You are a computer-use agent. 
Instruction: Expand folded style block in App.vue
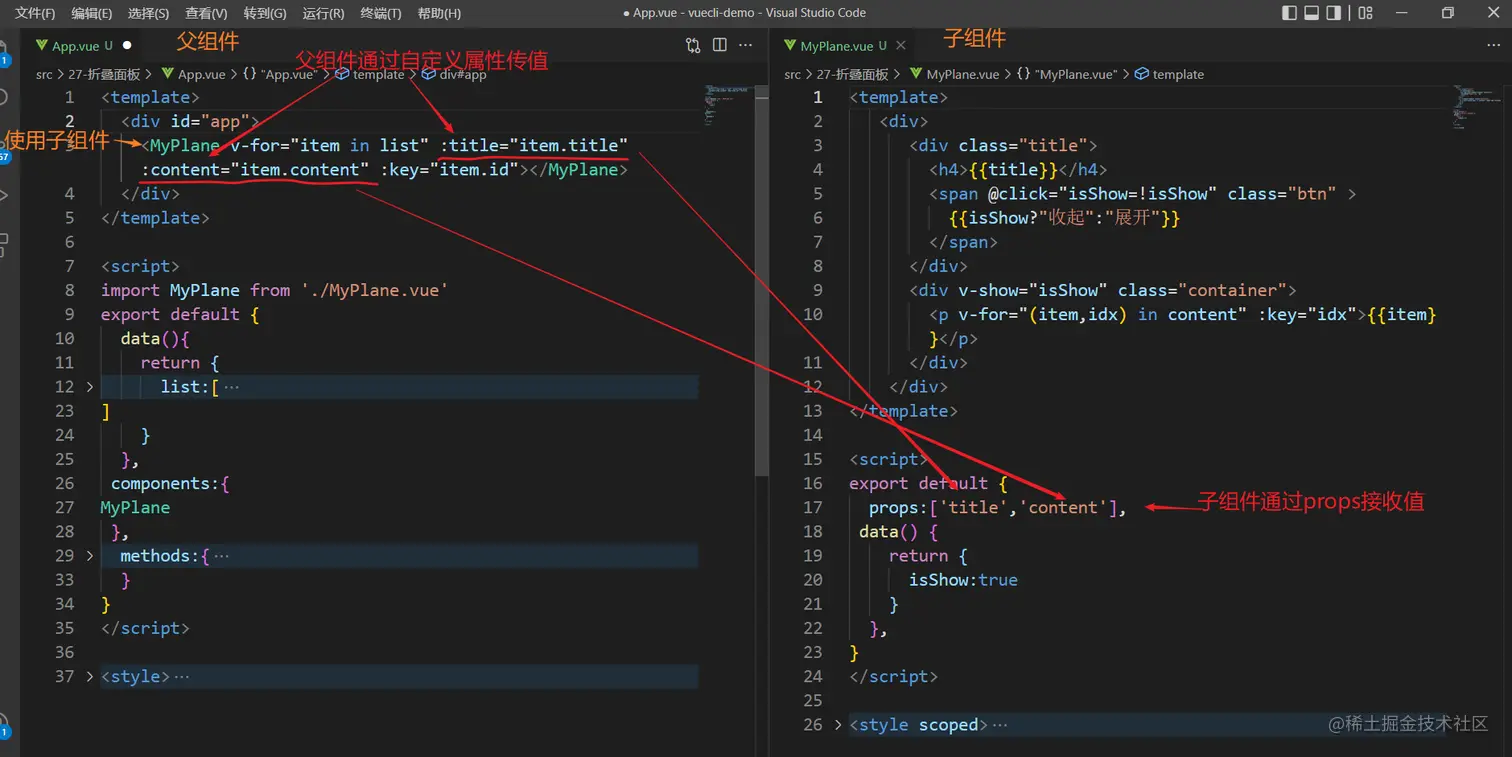[x=89, y=677]
